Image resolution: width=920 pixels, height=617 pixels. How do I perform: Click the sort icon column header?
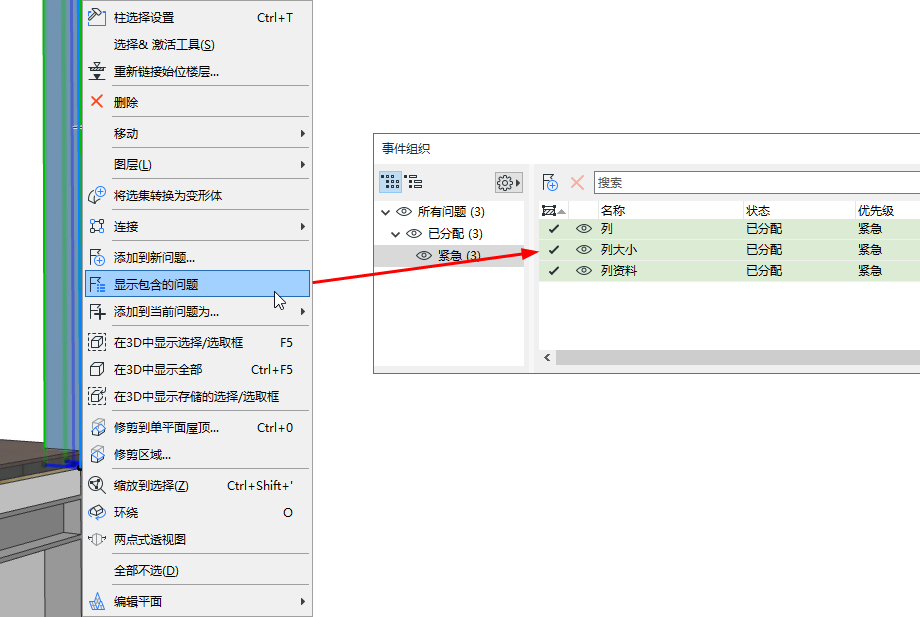[x=553, y=211]
